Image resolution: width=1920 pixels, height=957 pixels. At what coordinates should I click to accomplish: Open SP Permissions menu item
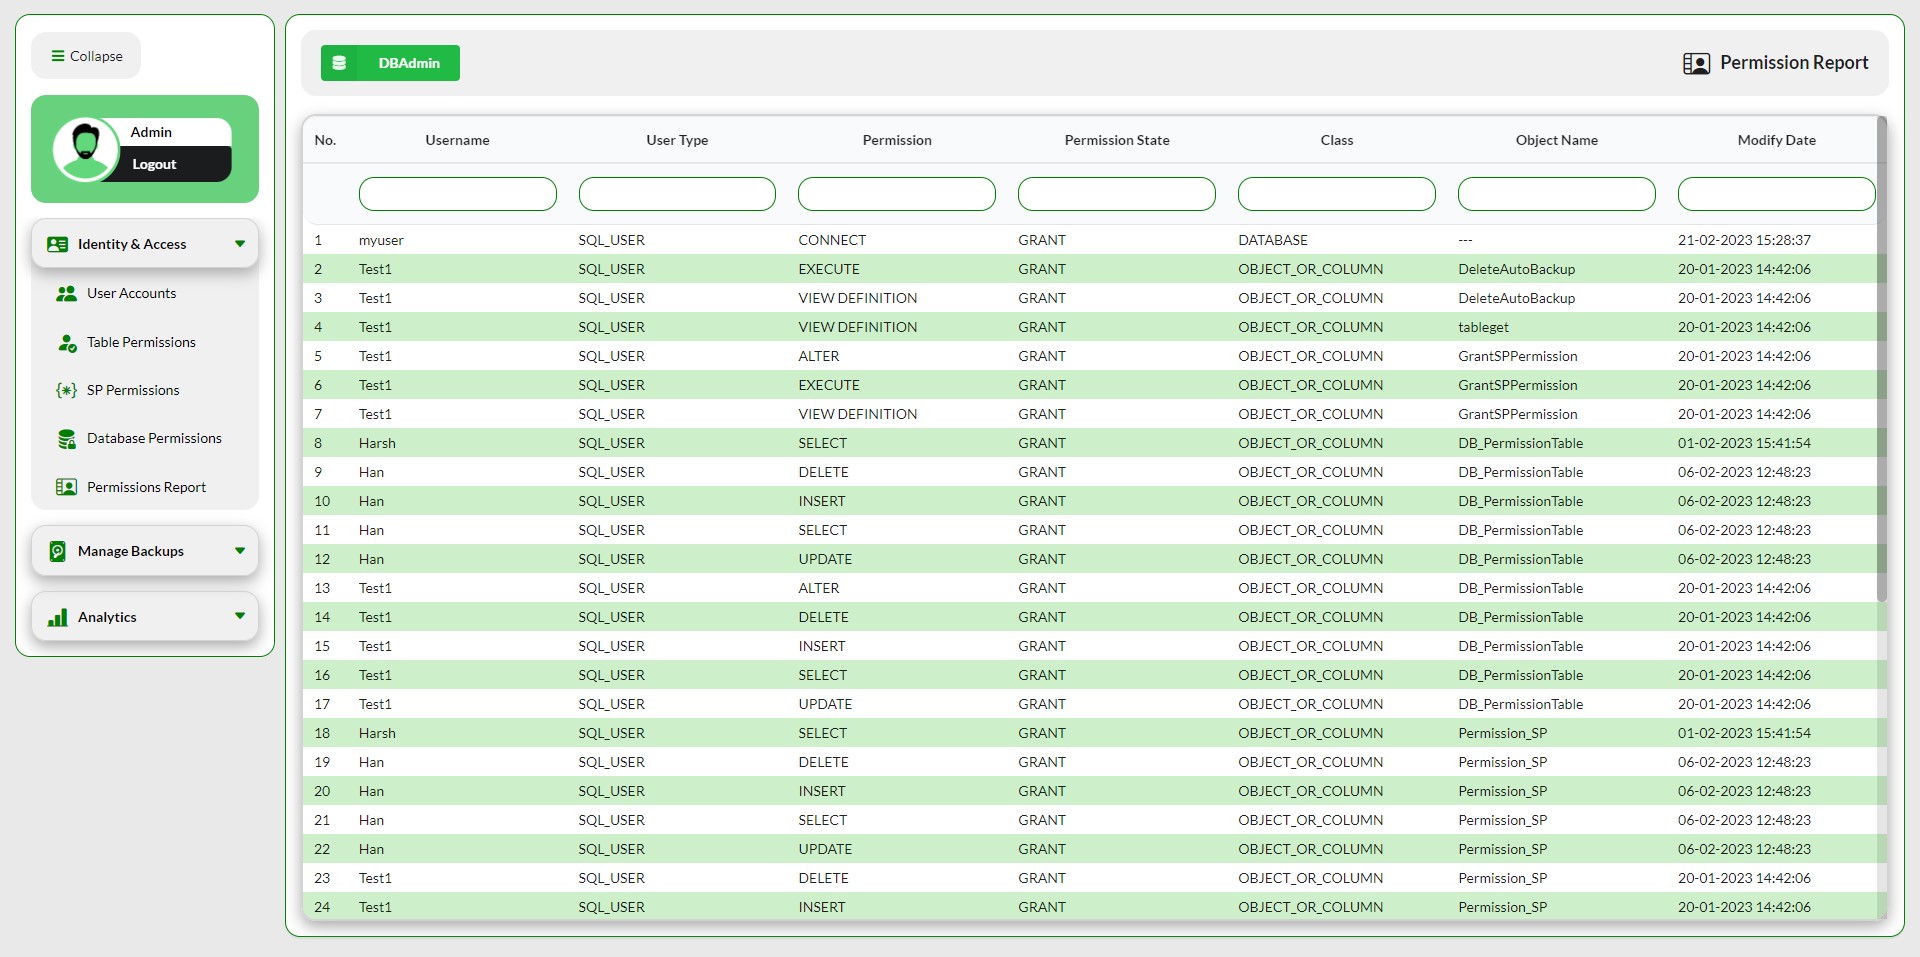point(133,390)
